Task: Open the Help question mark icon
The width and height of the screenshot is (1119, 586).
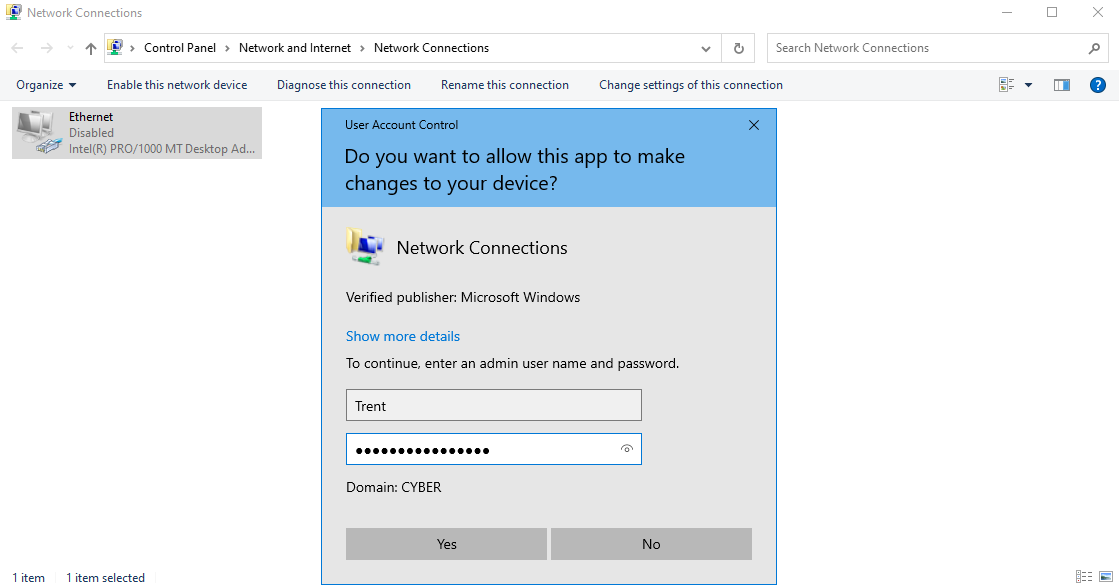Action: 1097,85
